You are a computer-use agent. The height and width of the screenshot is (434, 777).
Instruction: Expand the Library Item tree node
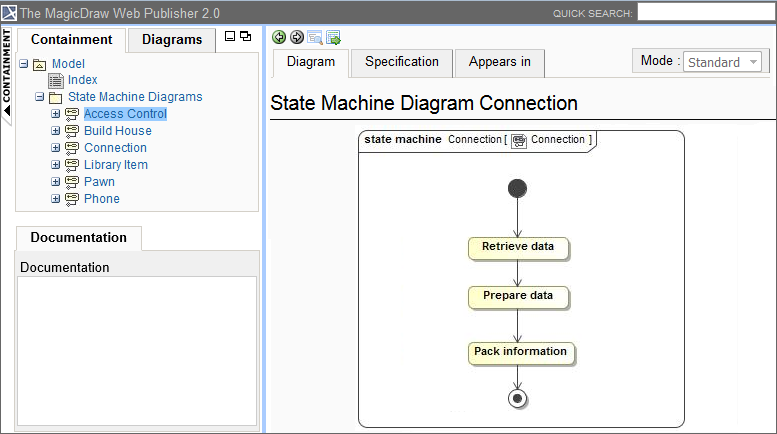click(56, 165)
